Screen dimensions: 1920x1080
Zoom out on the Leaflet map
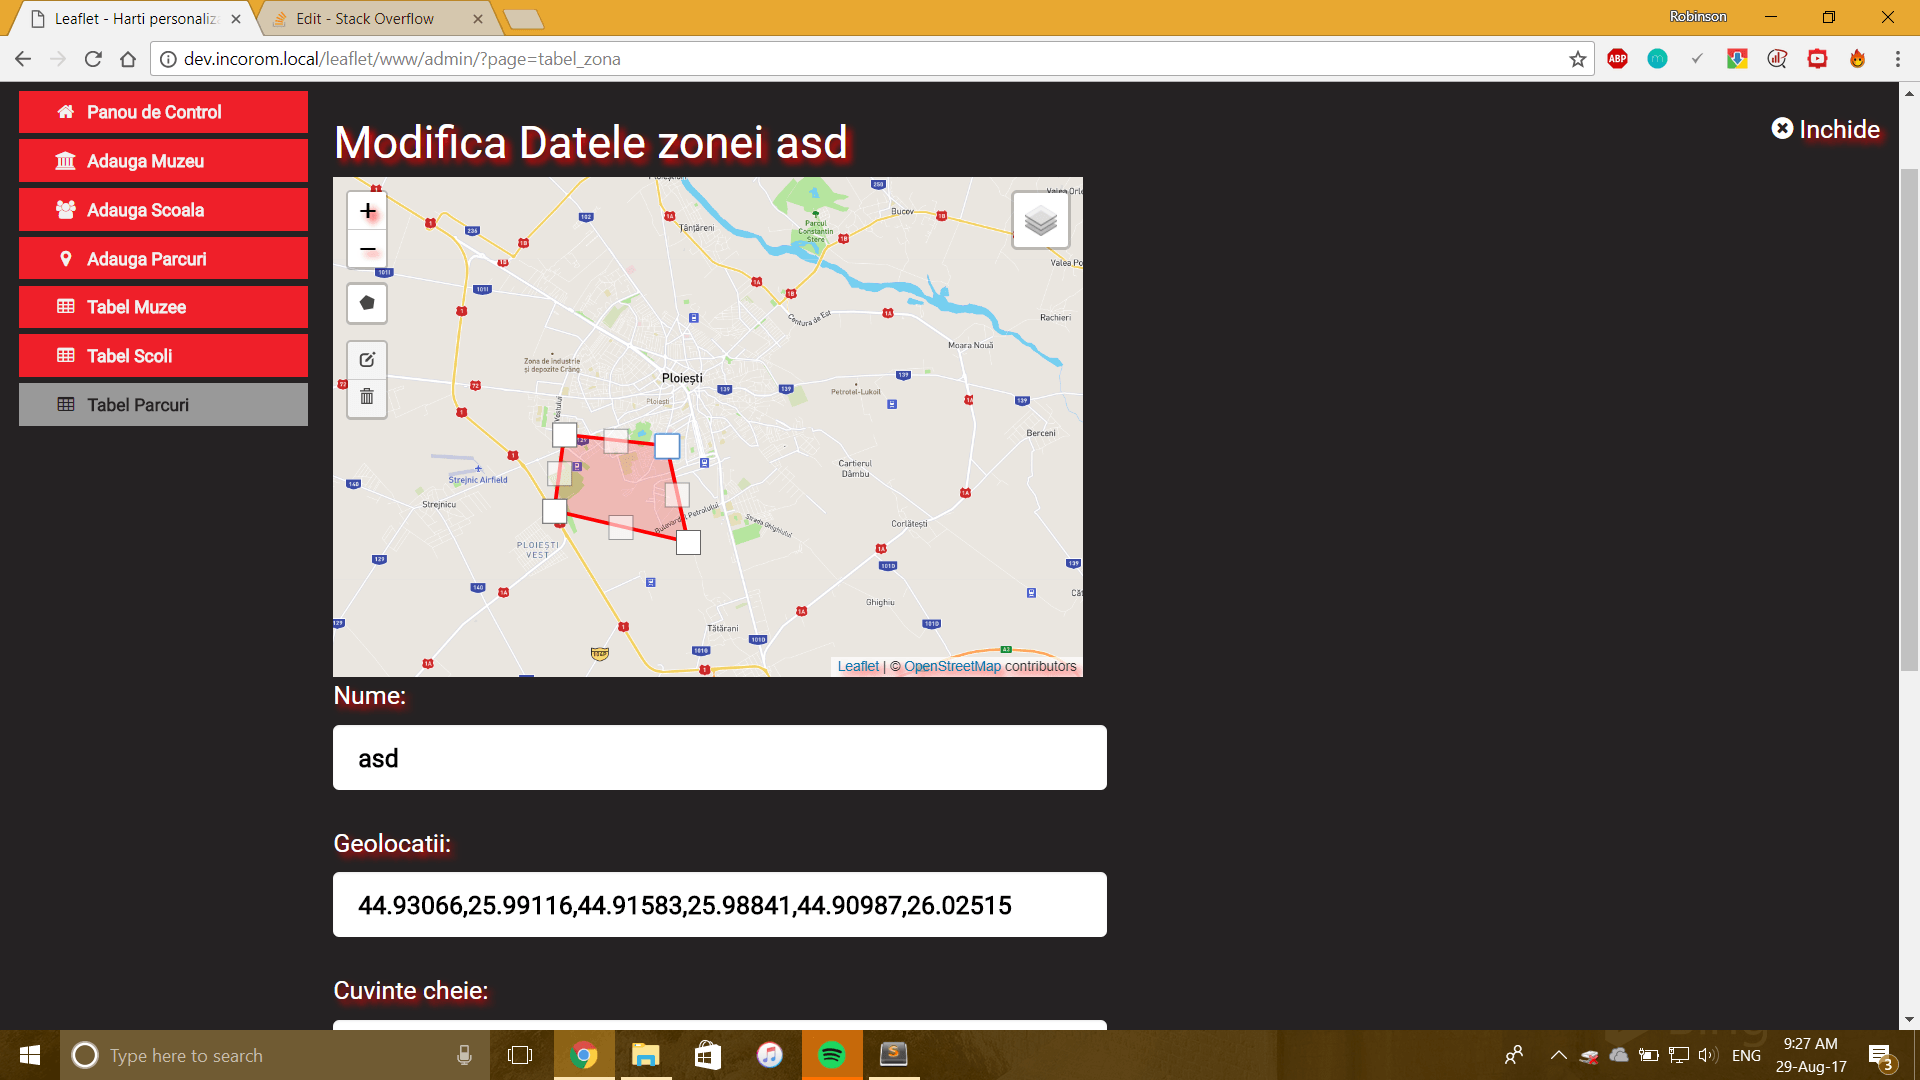click(x=368, y=249)
